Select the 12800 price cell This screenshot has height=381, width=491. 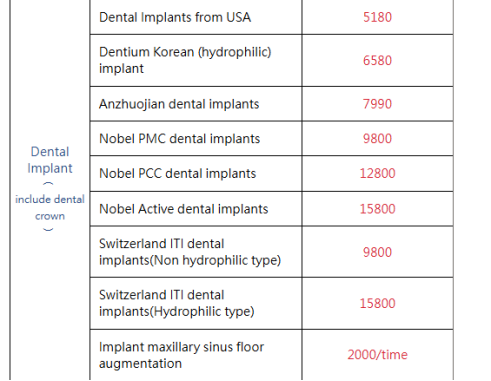point(377,173)
